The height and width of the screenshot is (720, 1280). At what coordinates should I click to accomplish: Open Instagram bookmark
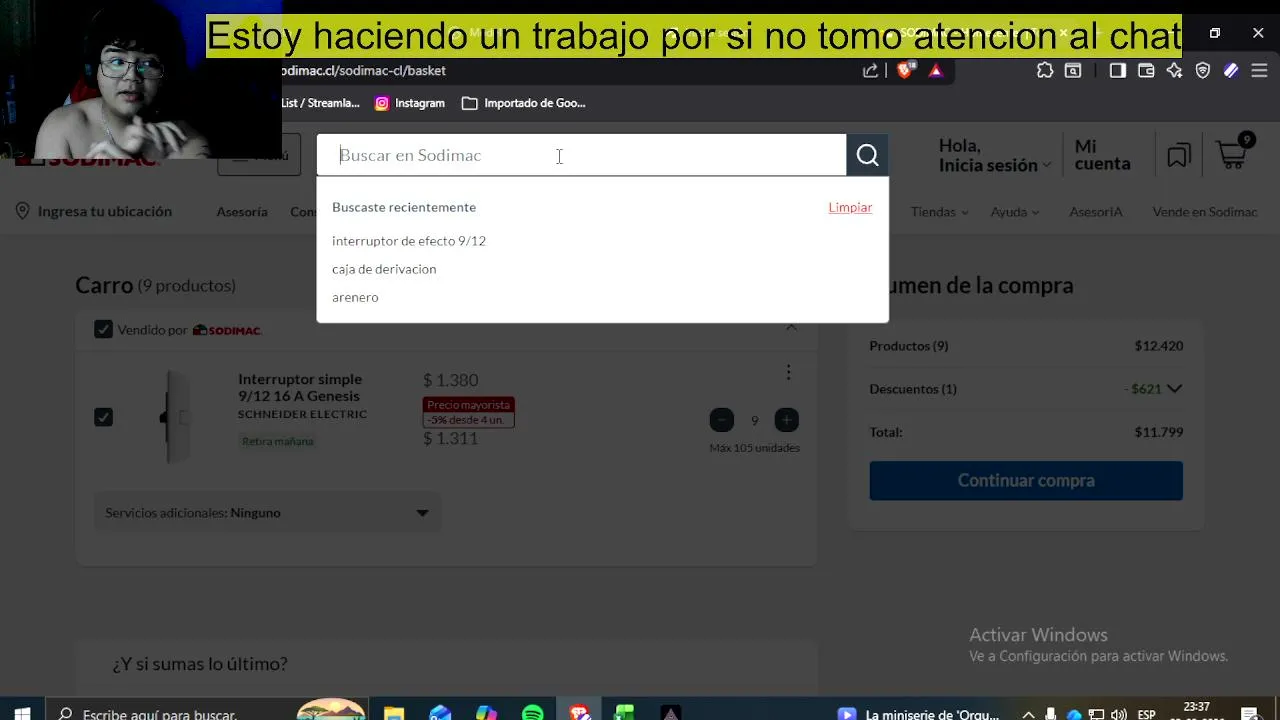coord(410,103)
